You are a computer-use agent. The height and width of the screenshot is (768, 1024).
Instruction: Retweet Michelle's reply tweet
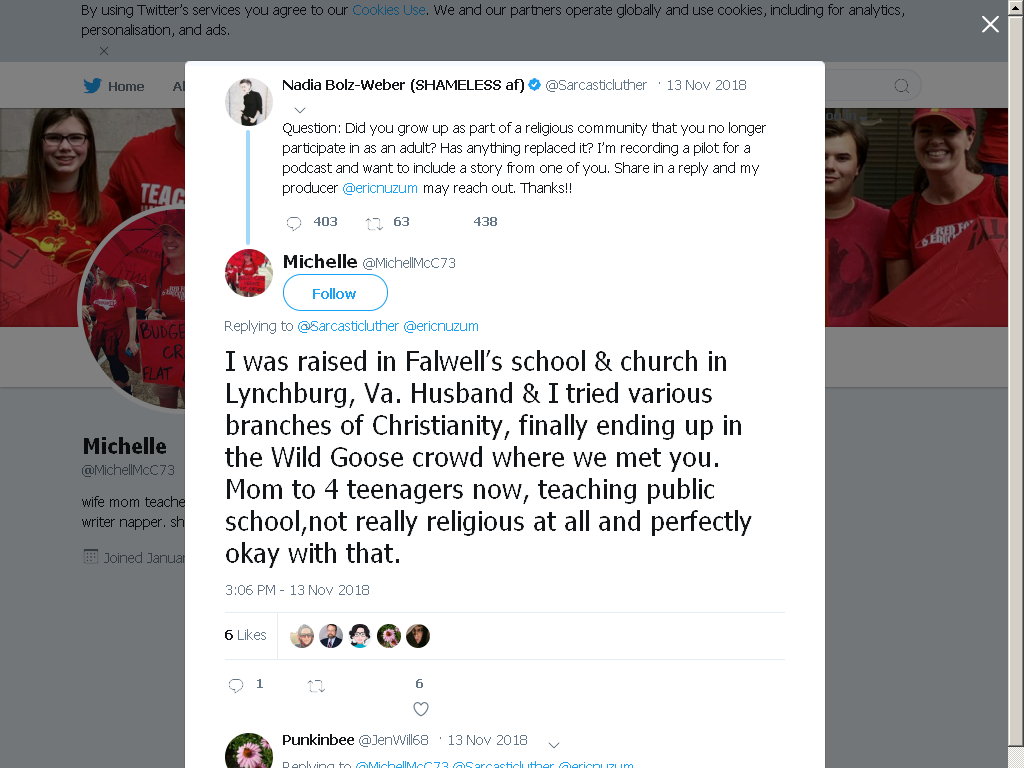[316, 685]
